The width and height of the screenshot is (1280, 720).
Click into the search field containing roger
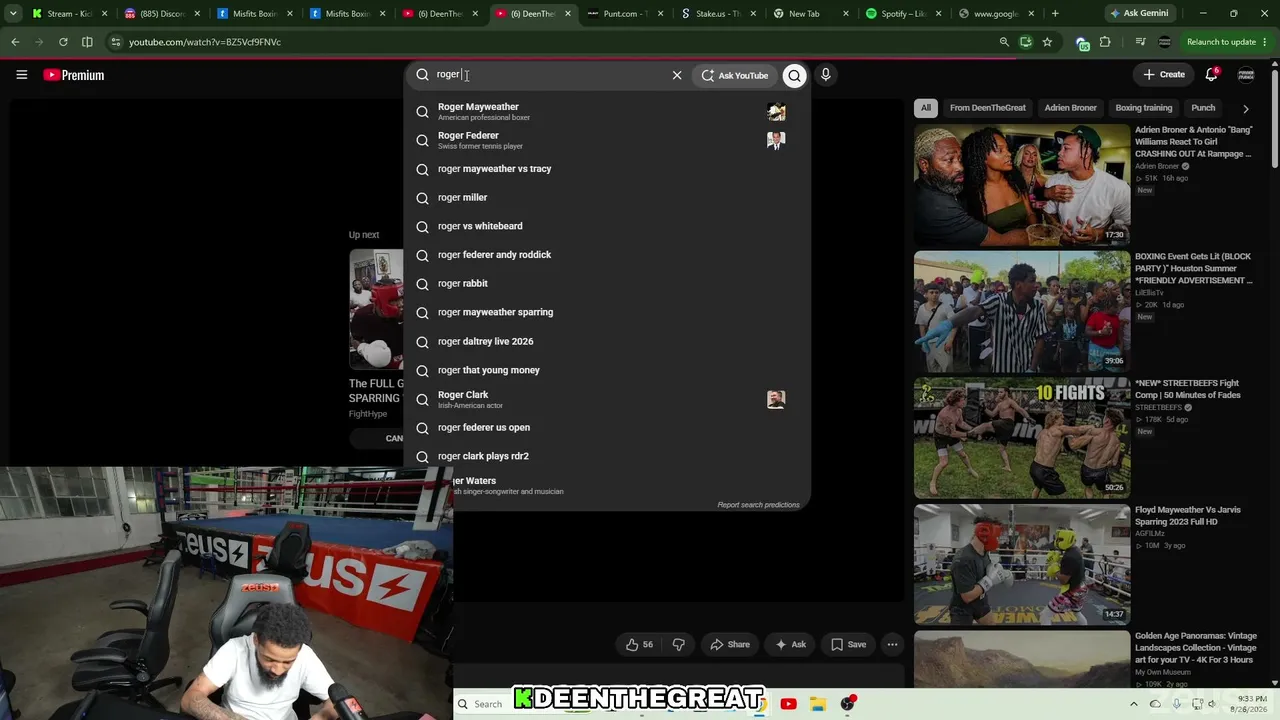point(550,75)
